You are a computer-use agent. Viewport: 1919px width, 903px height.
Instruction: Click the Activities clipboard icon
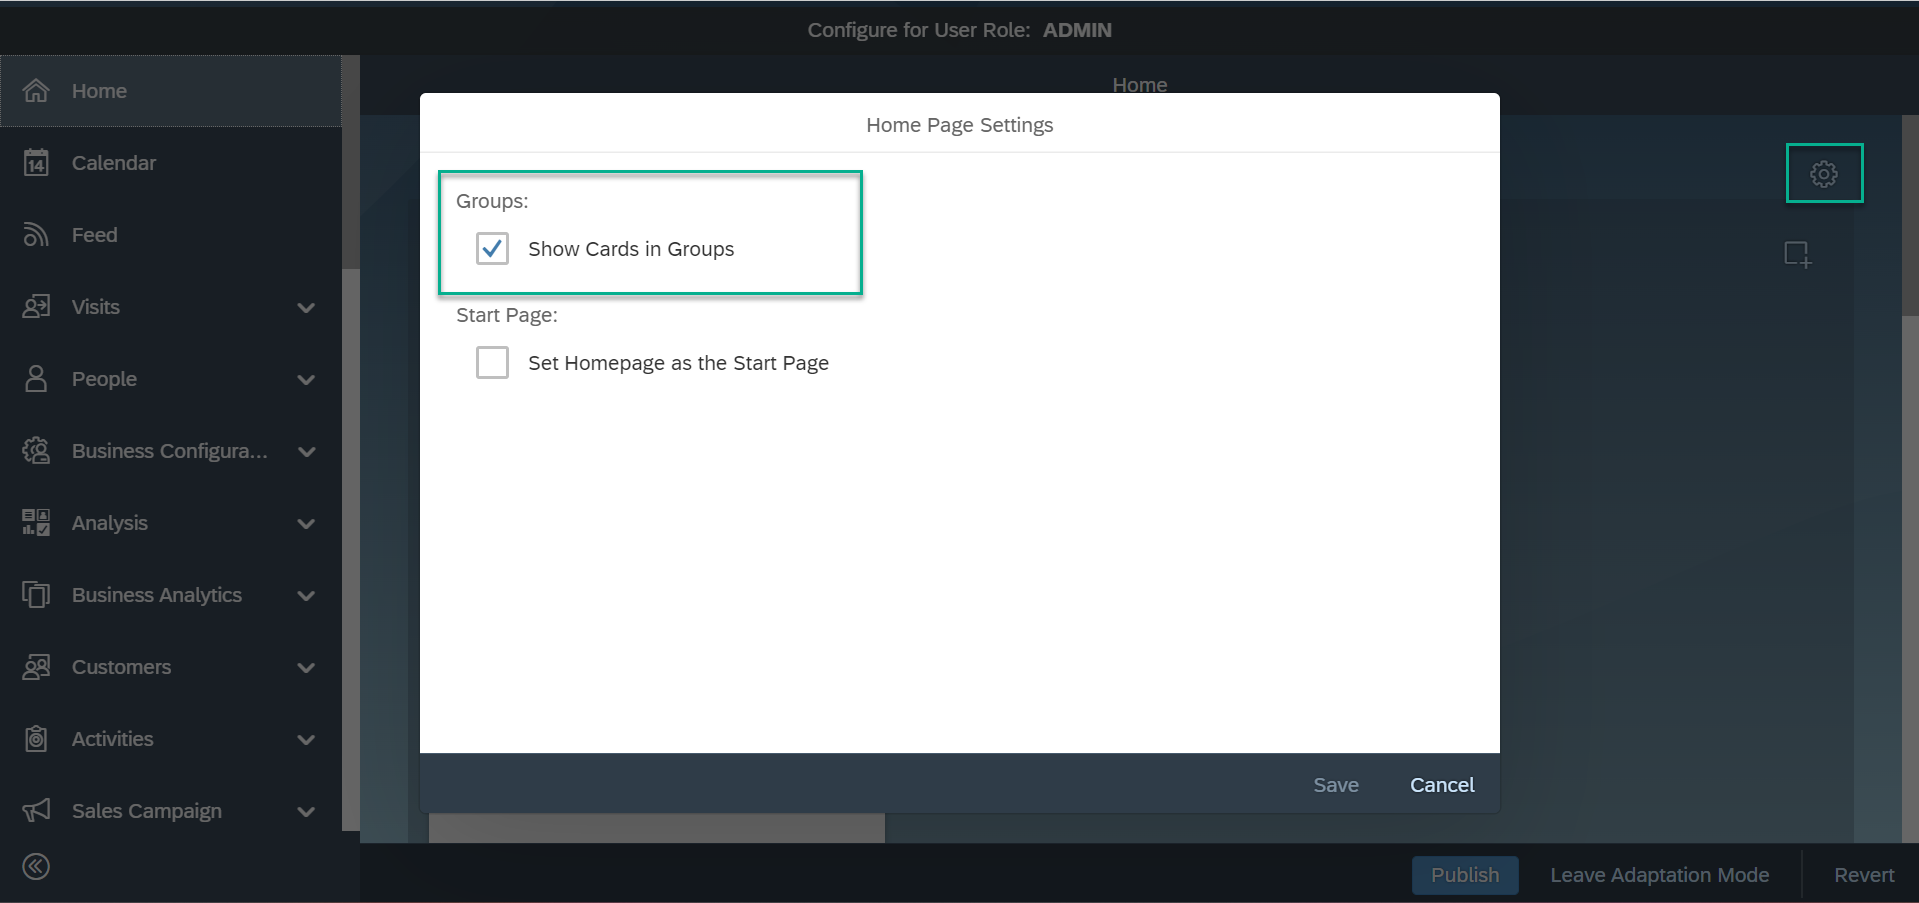36,739
